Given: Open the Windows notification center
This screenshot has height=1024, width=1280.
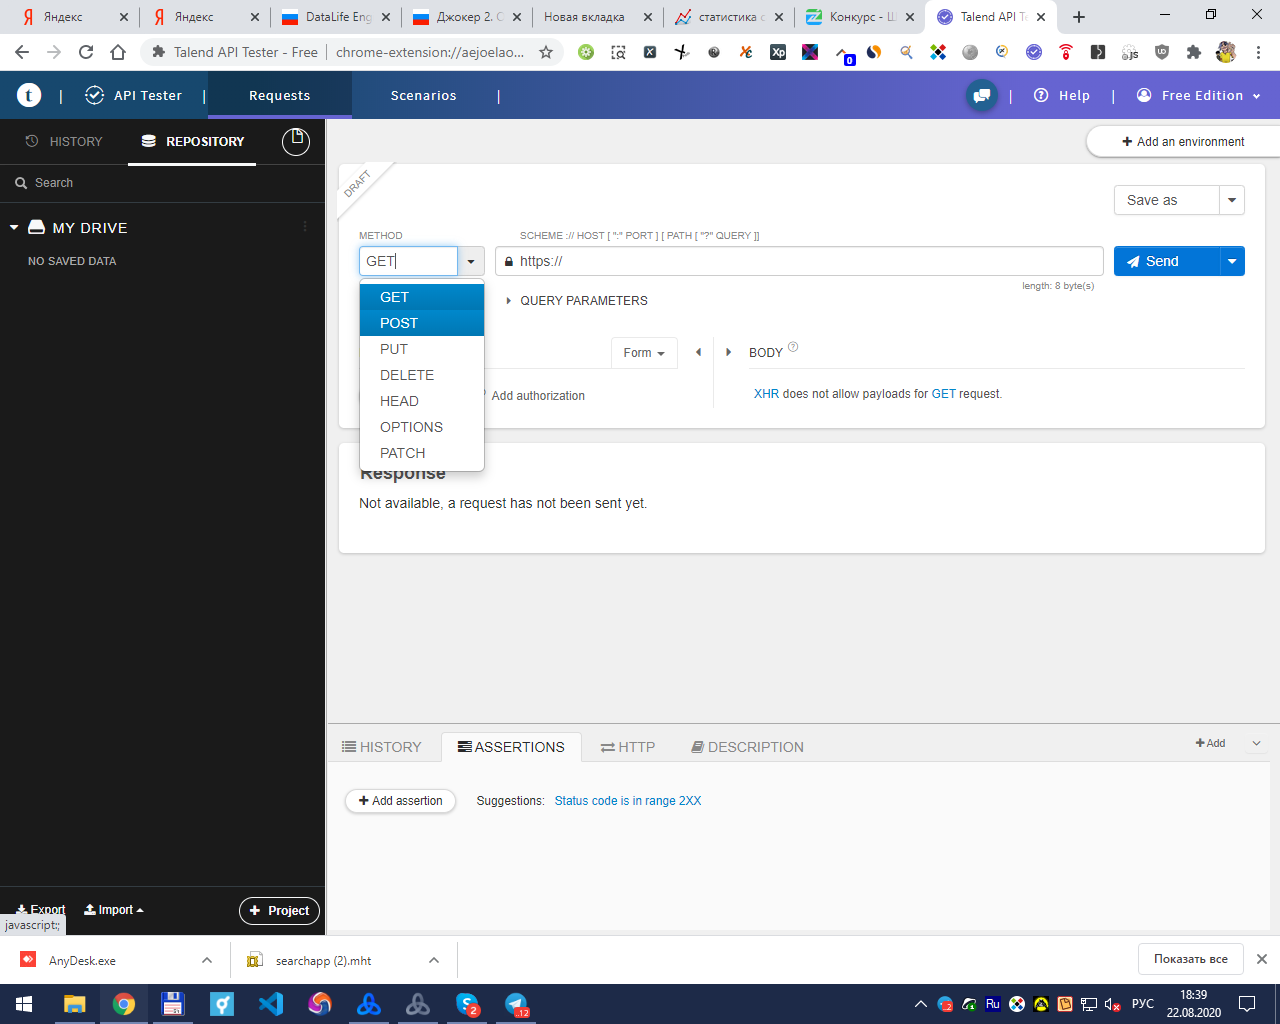Looking at the screenshot, I should [1247, 1004].
